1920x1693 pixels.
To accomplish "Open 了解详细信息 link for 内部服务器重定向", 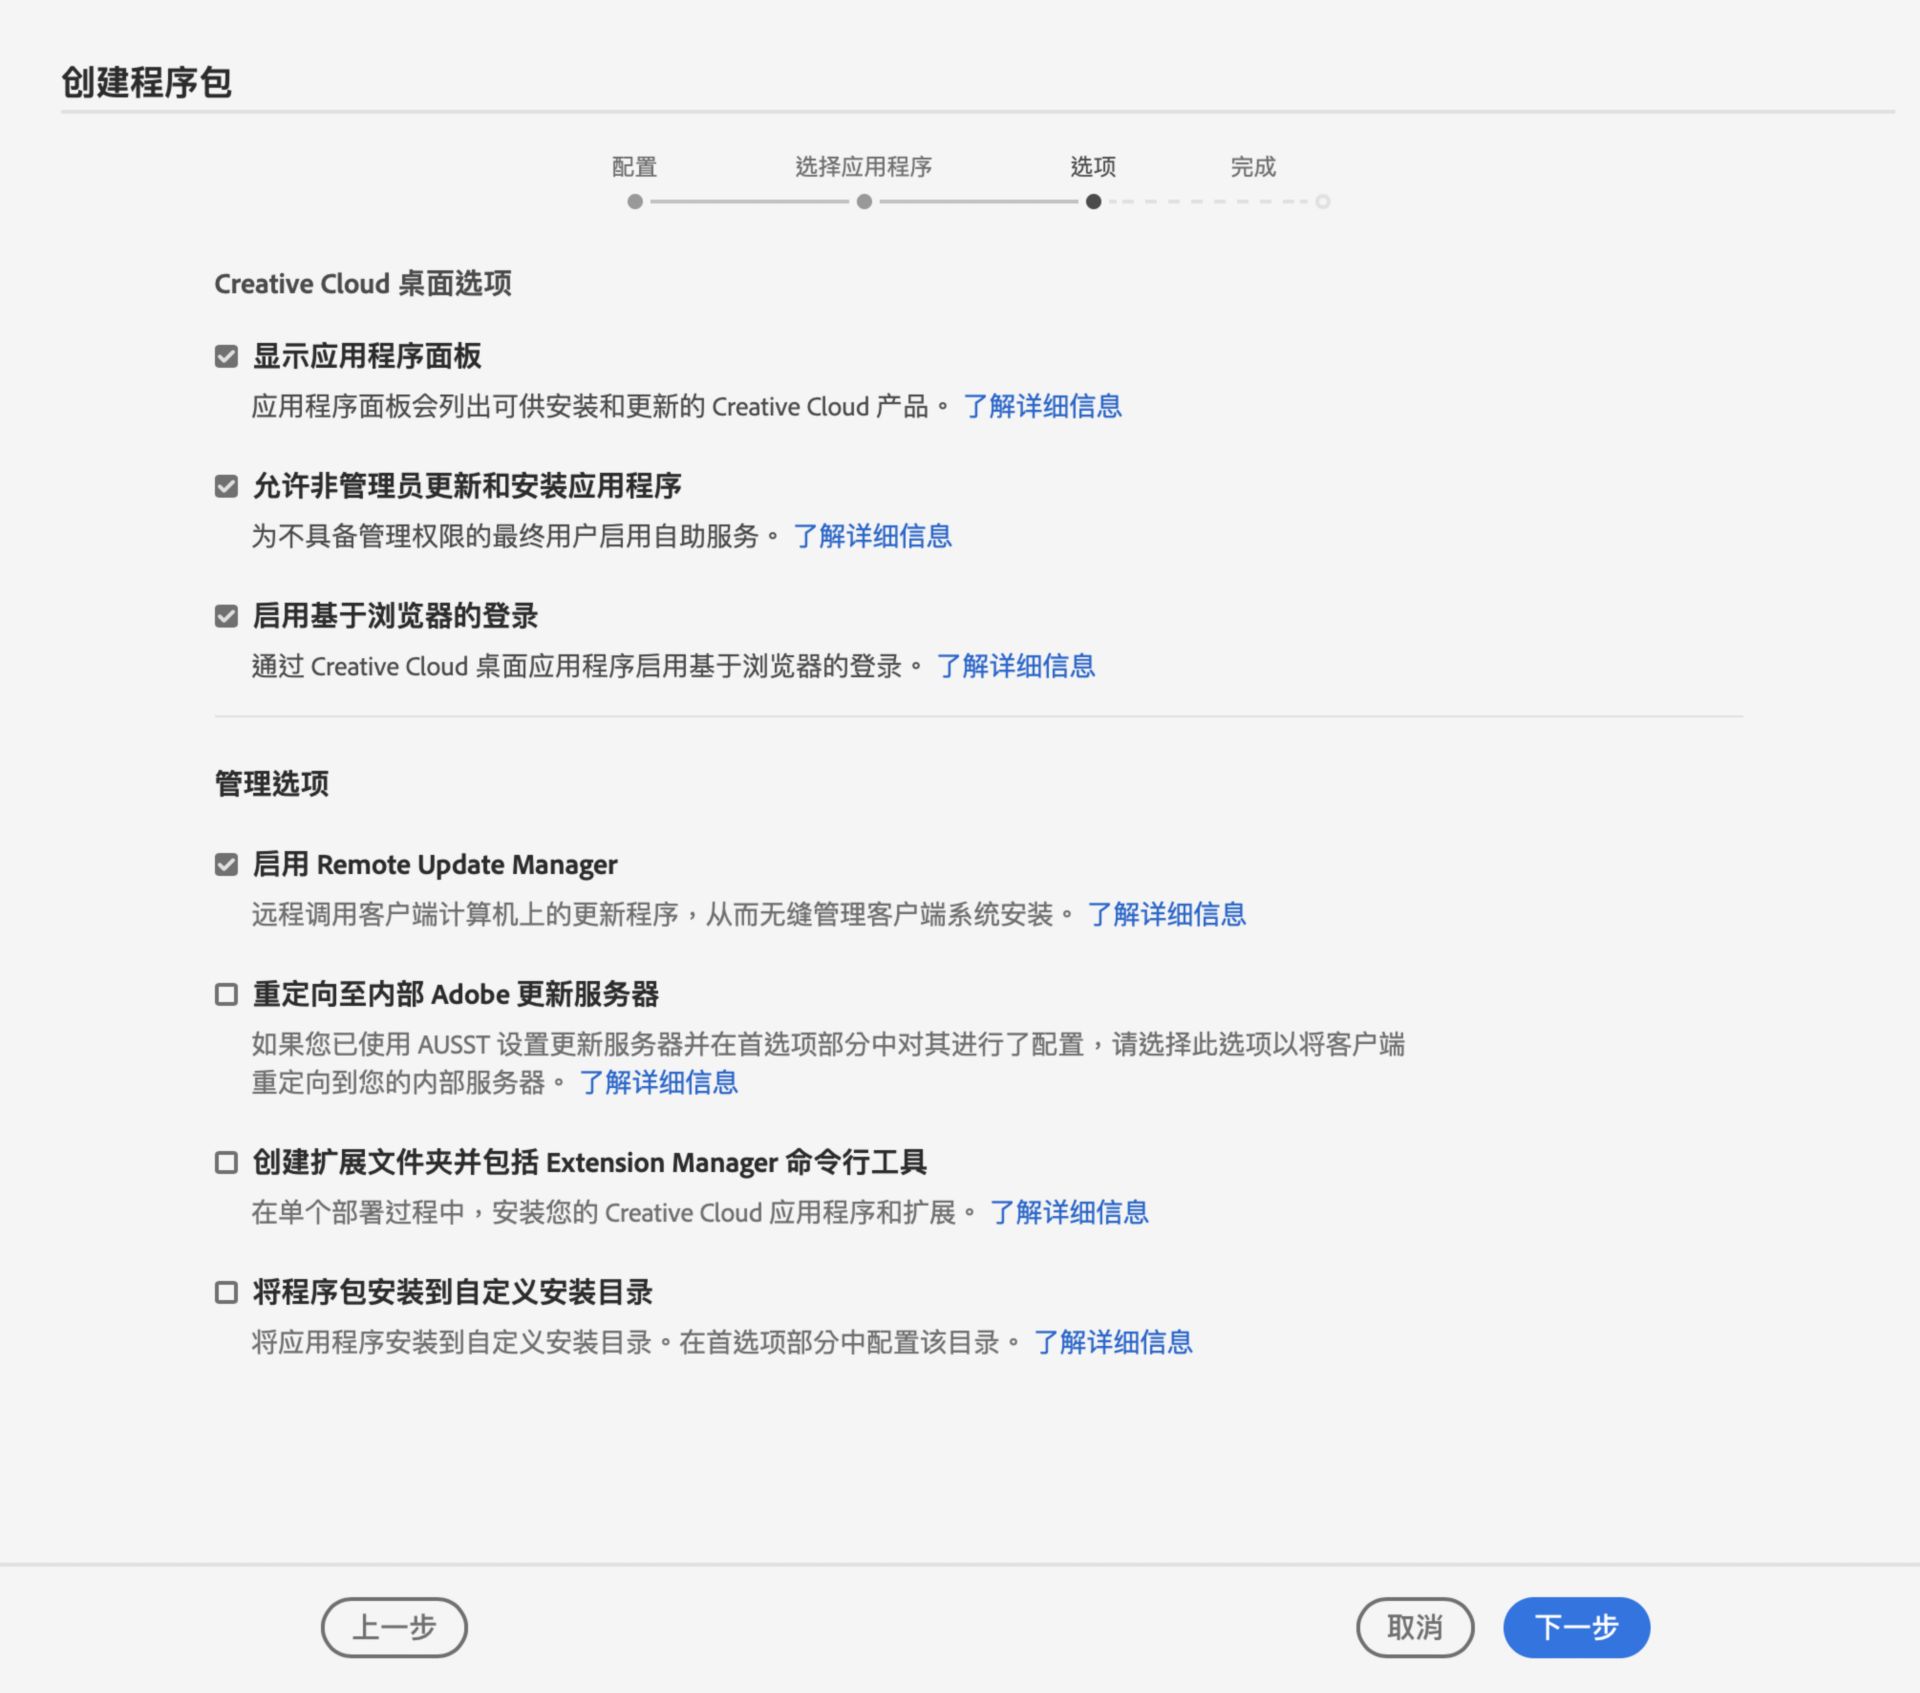I will (x=658, y=1083).
